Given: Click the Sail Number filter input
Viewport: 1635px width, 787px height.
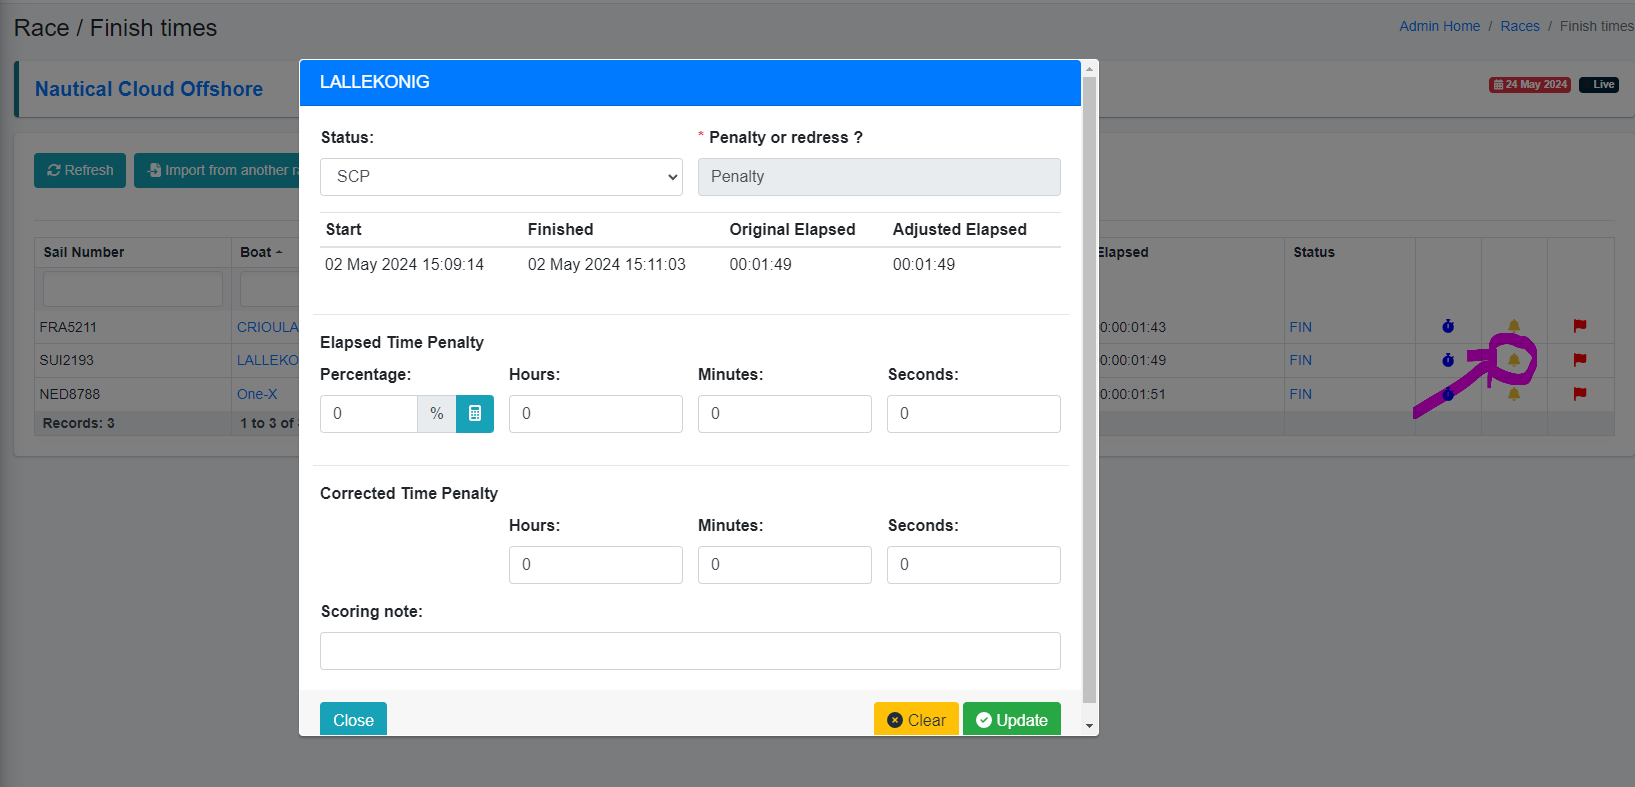Looking at the screenshot, I should click(133, 289).
